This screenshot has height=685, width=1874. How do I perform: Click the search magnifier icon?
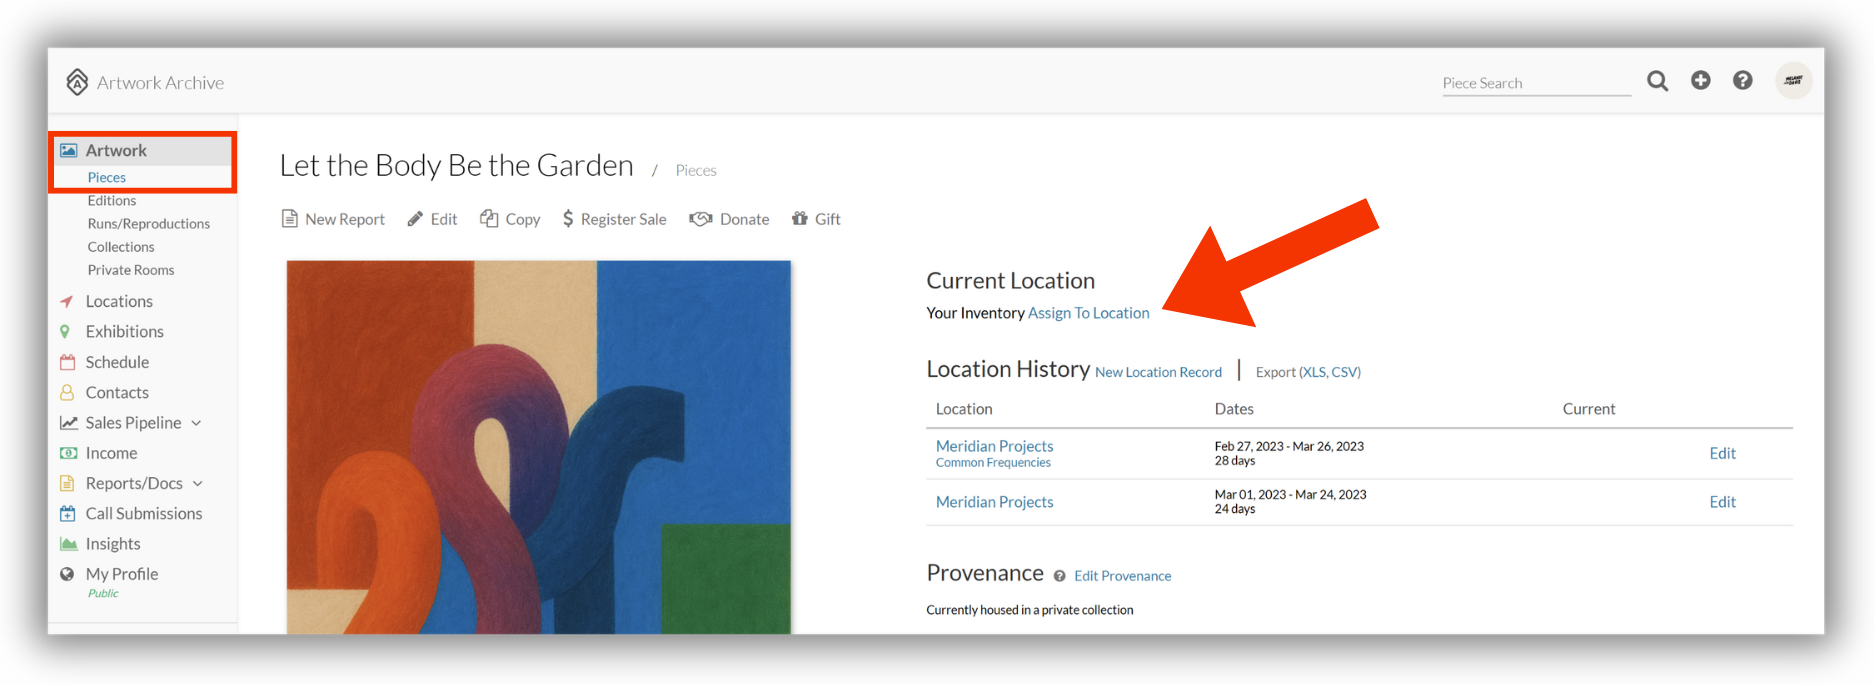1657,81
